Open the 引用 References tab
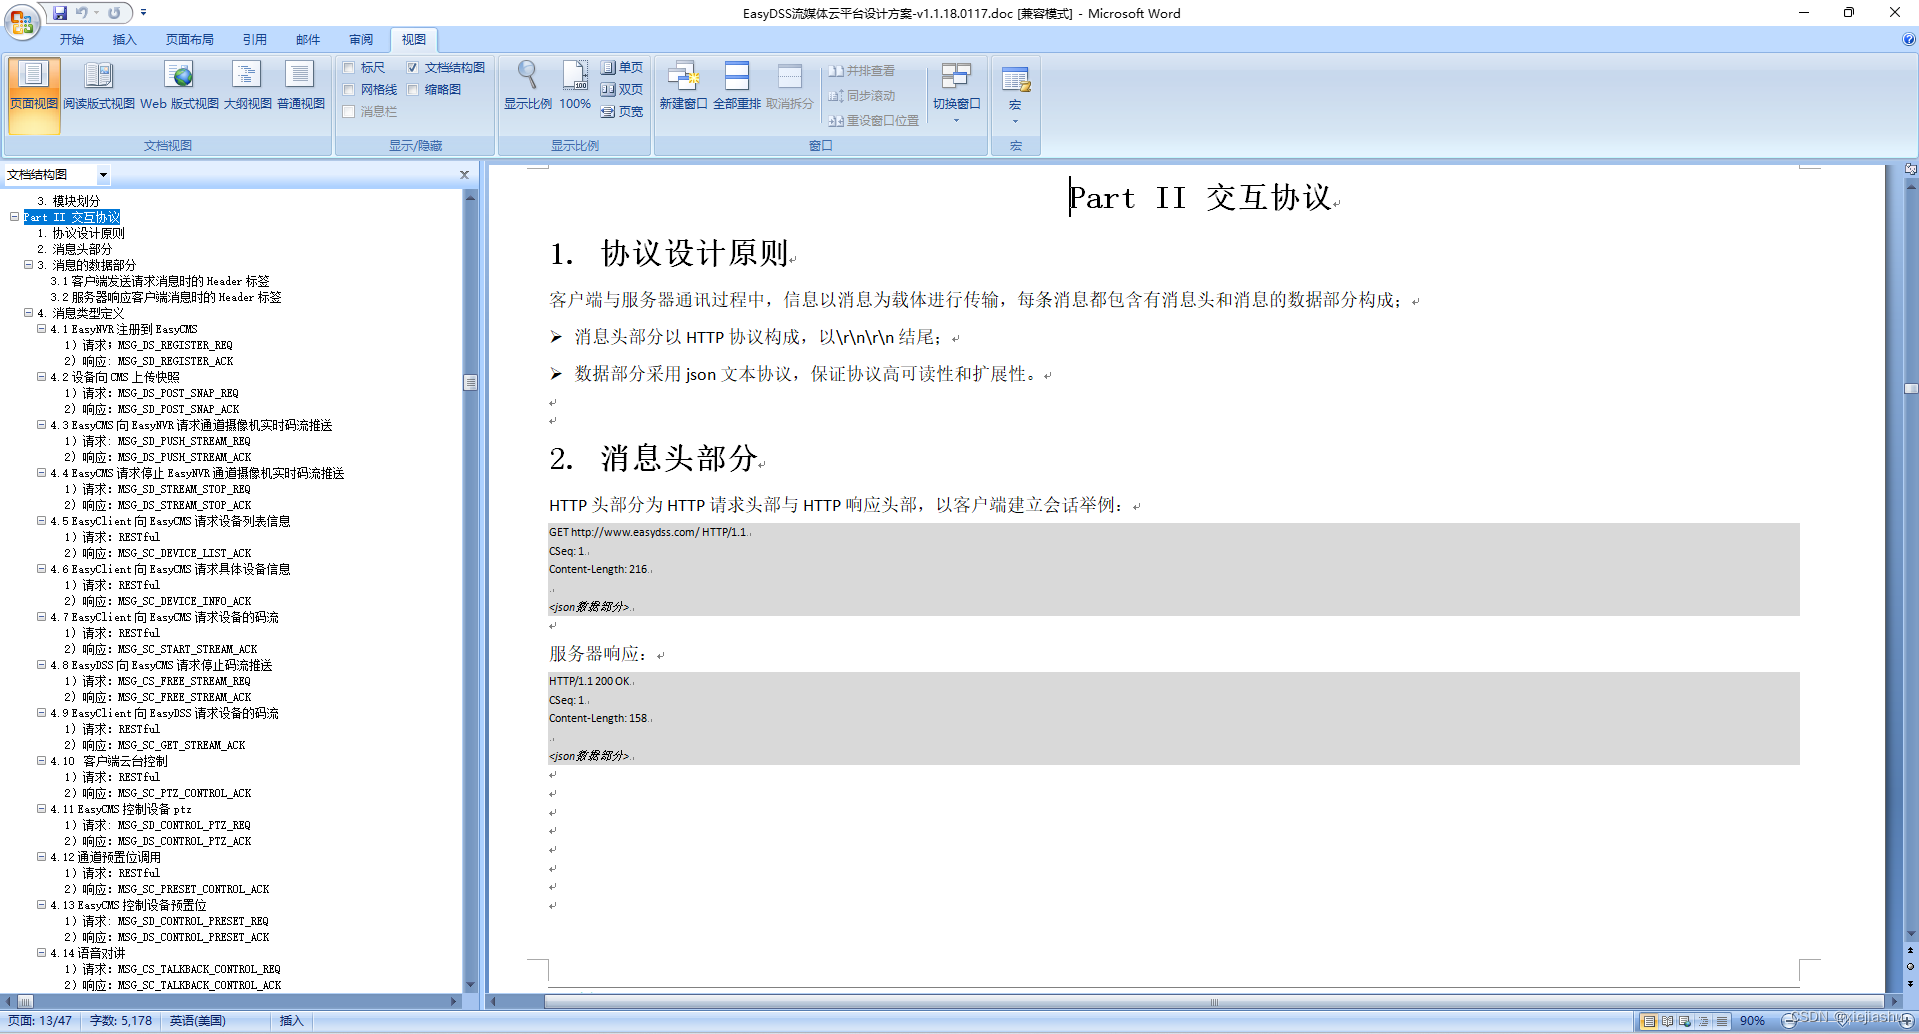Viewport: 1919px width, 1034px height. coord(255,40)
